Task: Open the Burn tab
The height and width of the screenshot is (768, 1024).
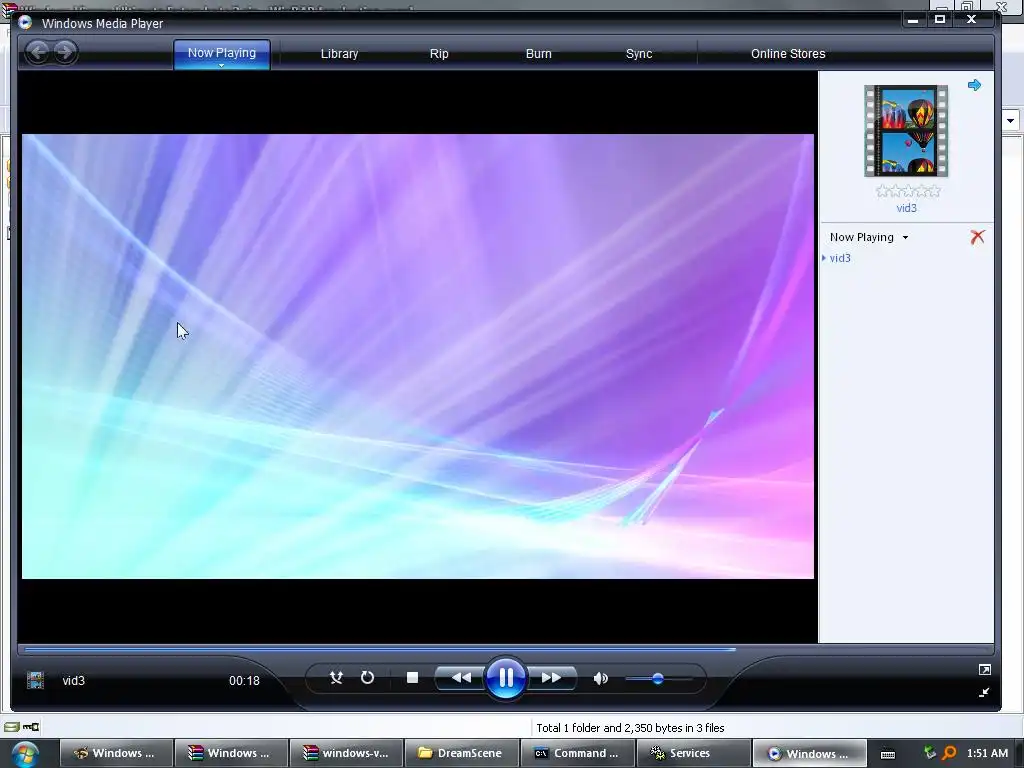Action: point(539,54)
